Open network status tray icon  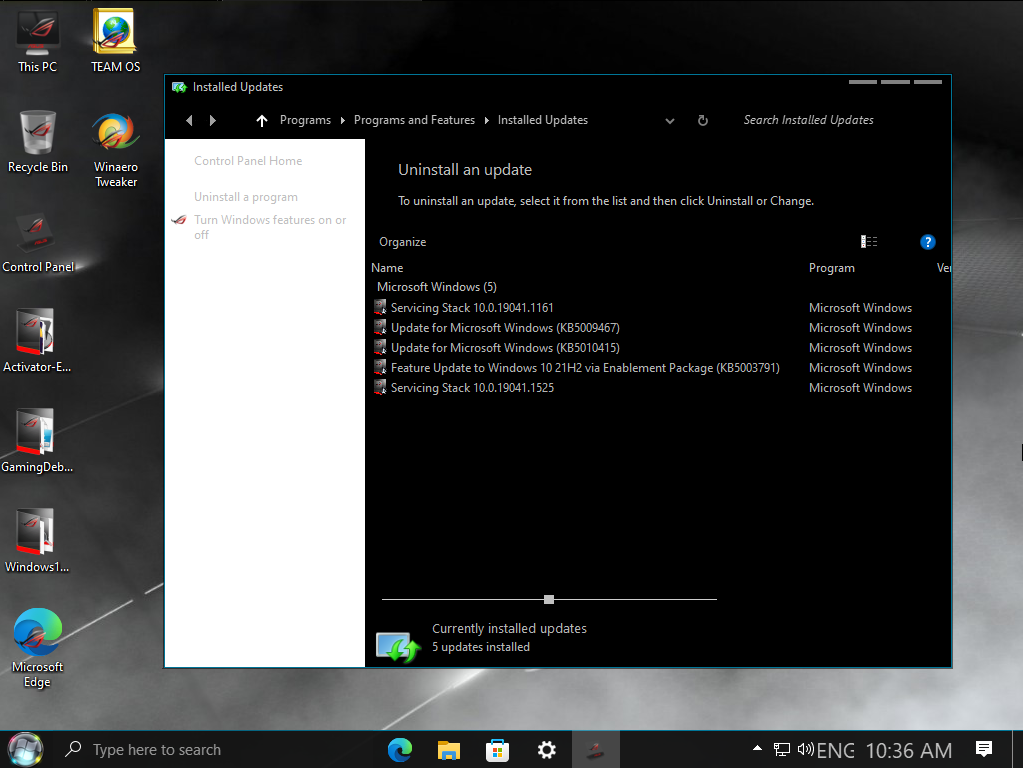(x=782, y=750)
